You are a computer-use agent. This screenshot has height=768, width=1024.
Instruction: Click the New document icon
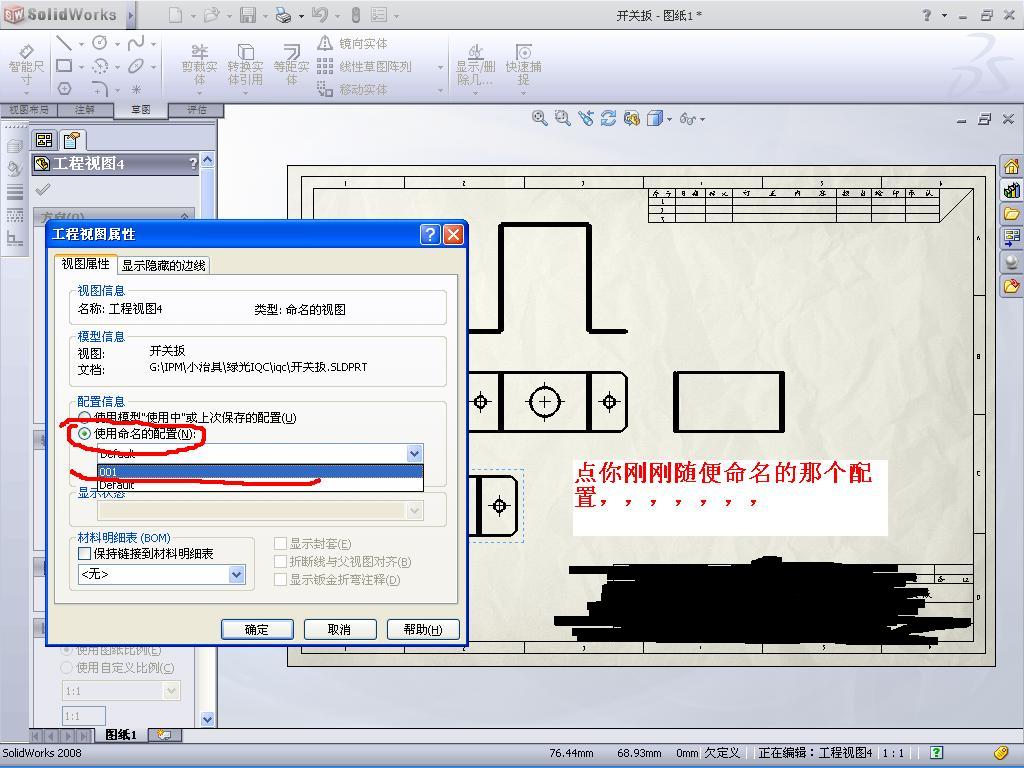pyautogui.click(x=175, y=15)
